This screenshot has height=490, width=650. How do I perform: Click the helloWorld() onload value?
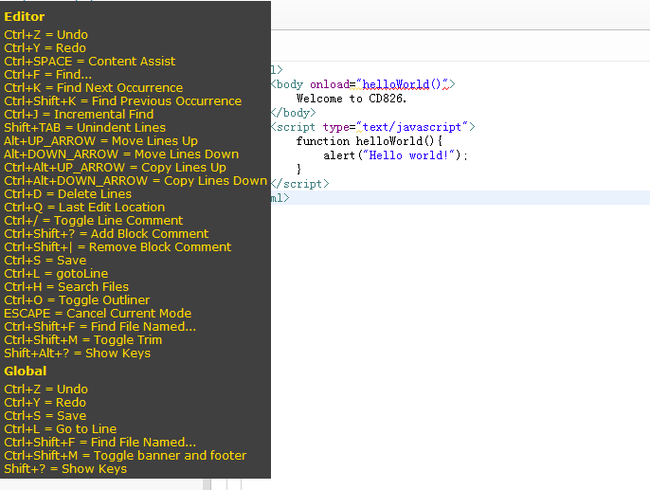click(x=401, y=84)
